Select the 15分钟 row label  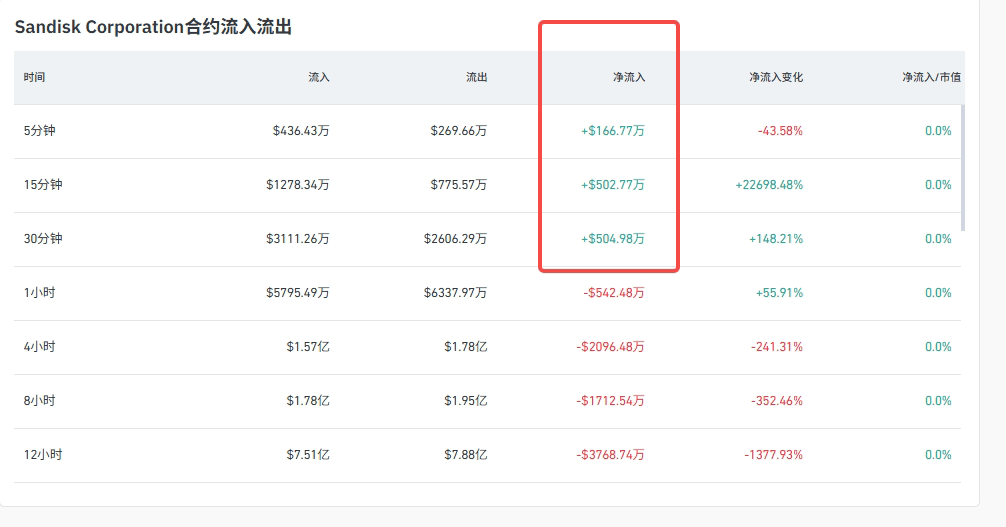click(43, 185)
